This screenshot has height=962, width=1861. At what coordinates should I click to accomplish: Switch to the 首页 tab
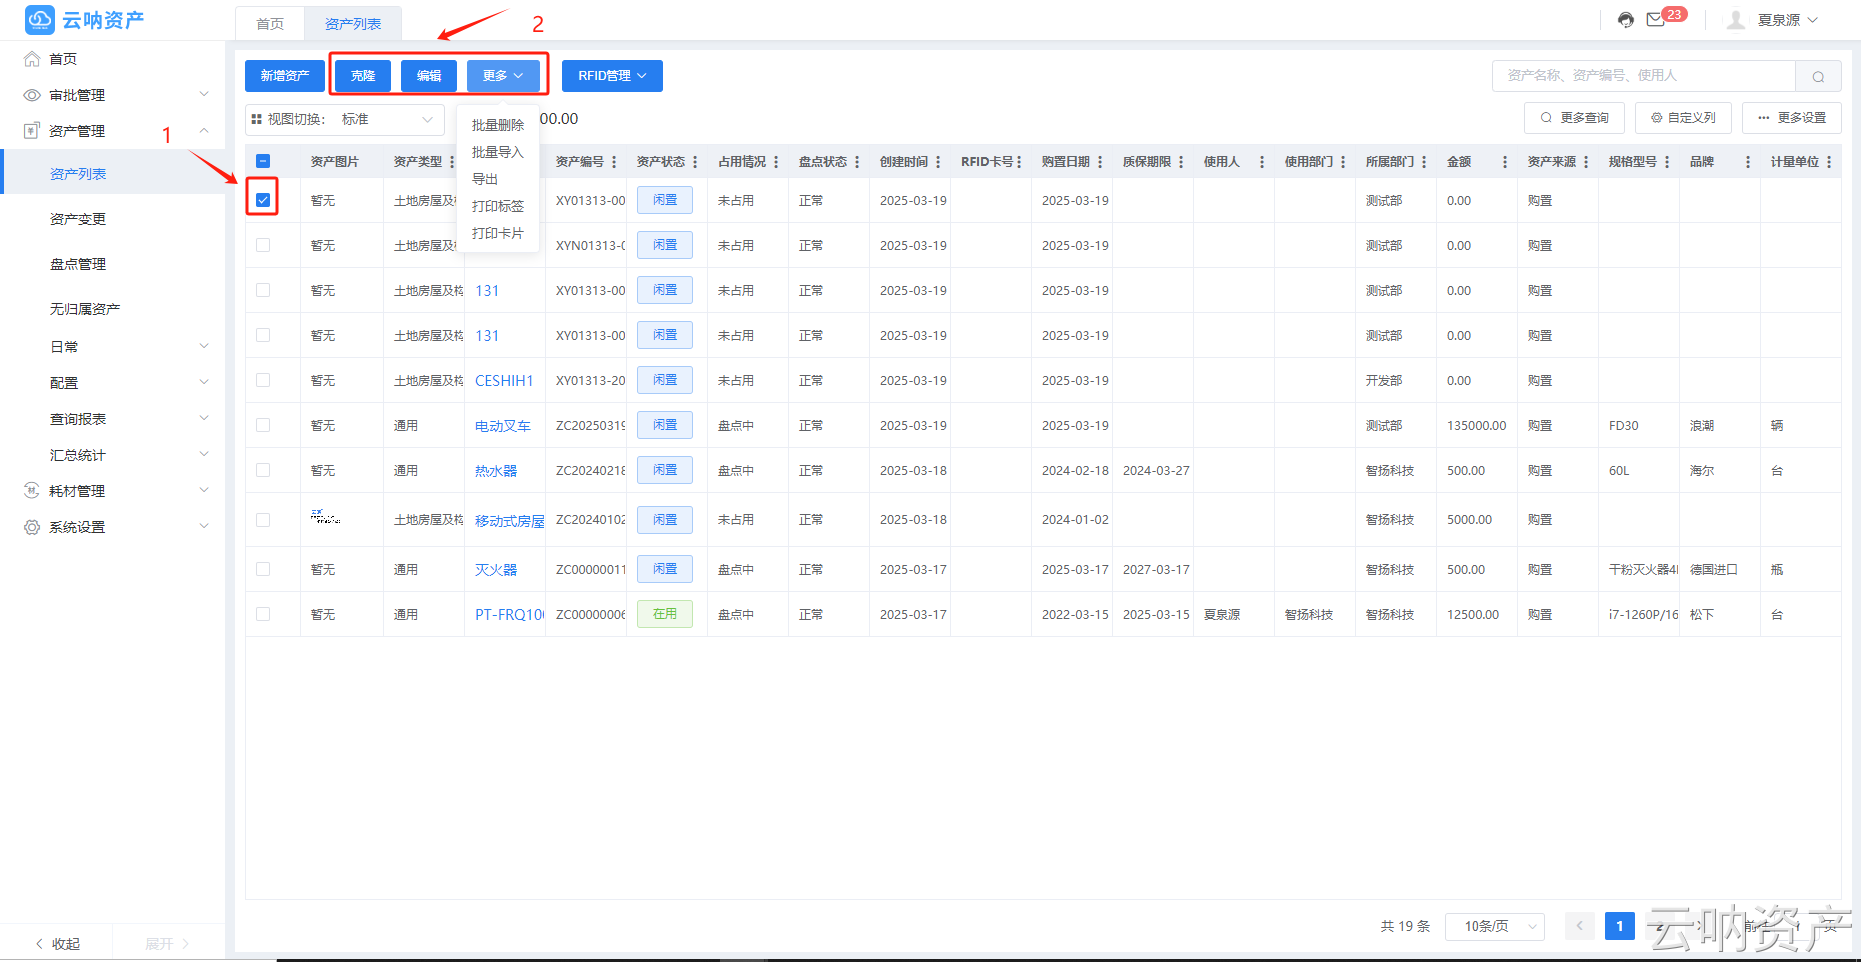[x=270, y=24]
